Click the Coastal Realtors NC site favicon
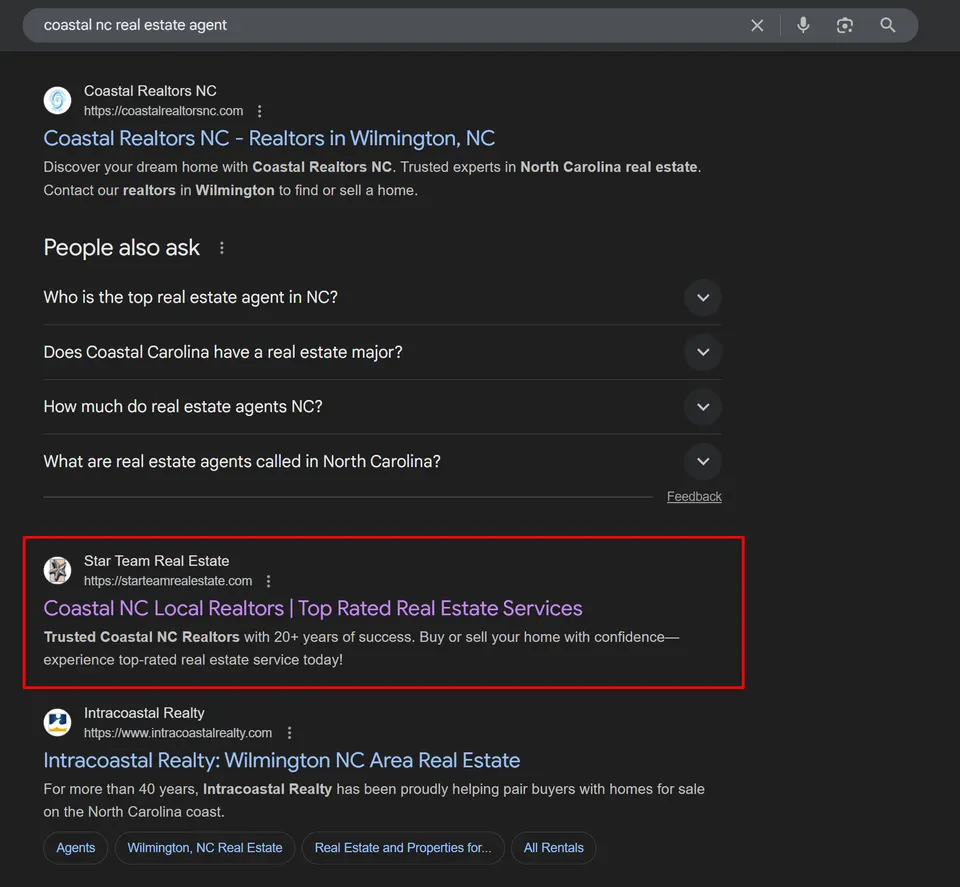The height and width of the screenshot is (887, 960). coord(58,100)
